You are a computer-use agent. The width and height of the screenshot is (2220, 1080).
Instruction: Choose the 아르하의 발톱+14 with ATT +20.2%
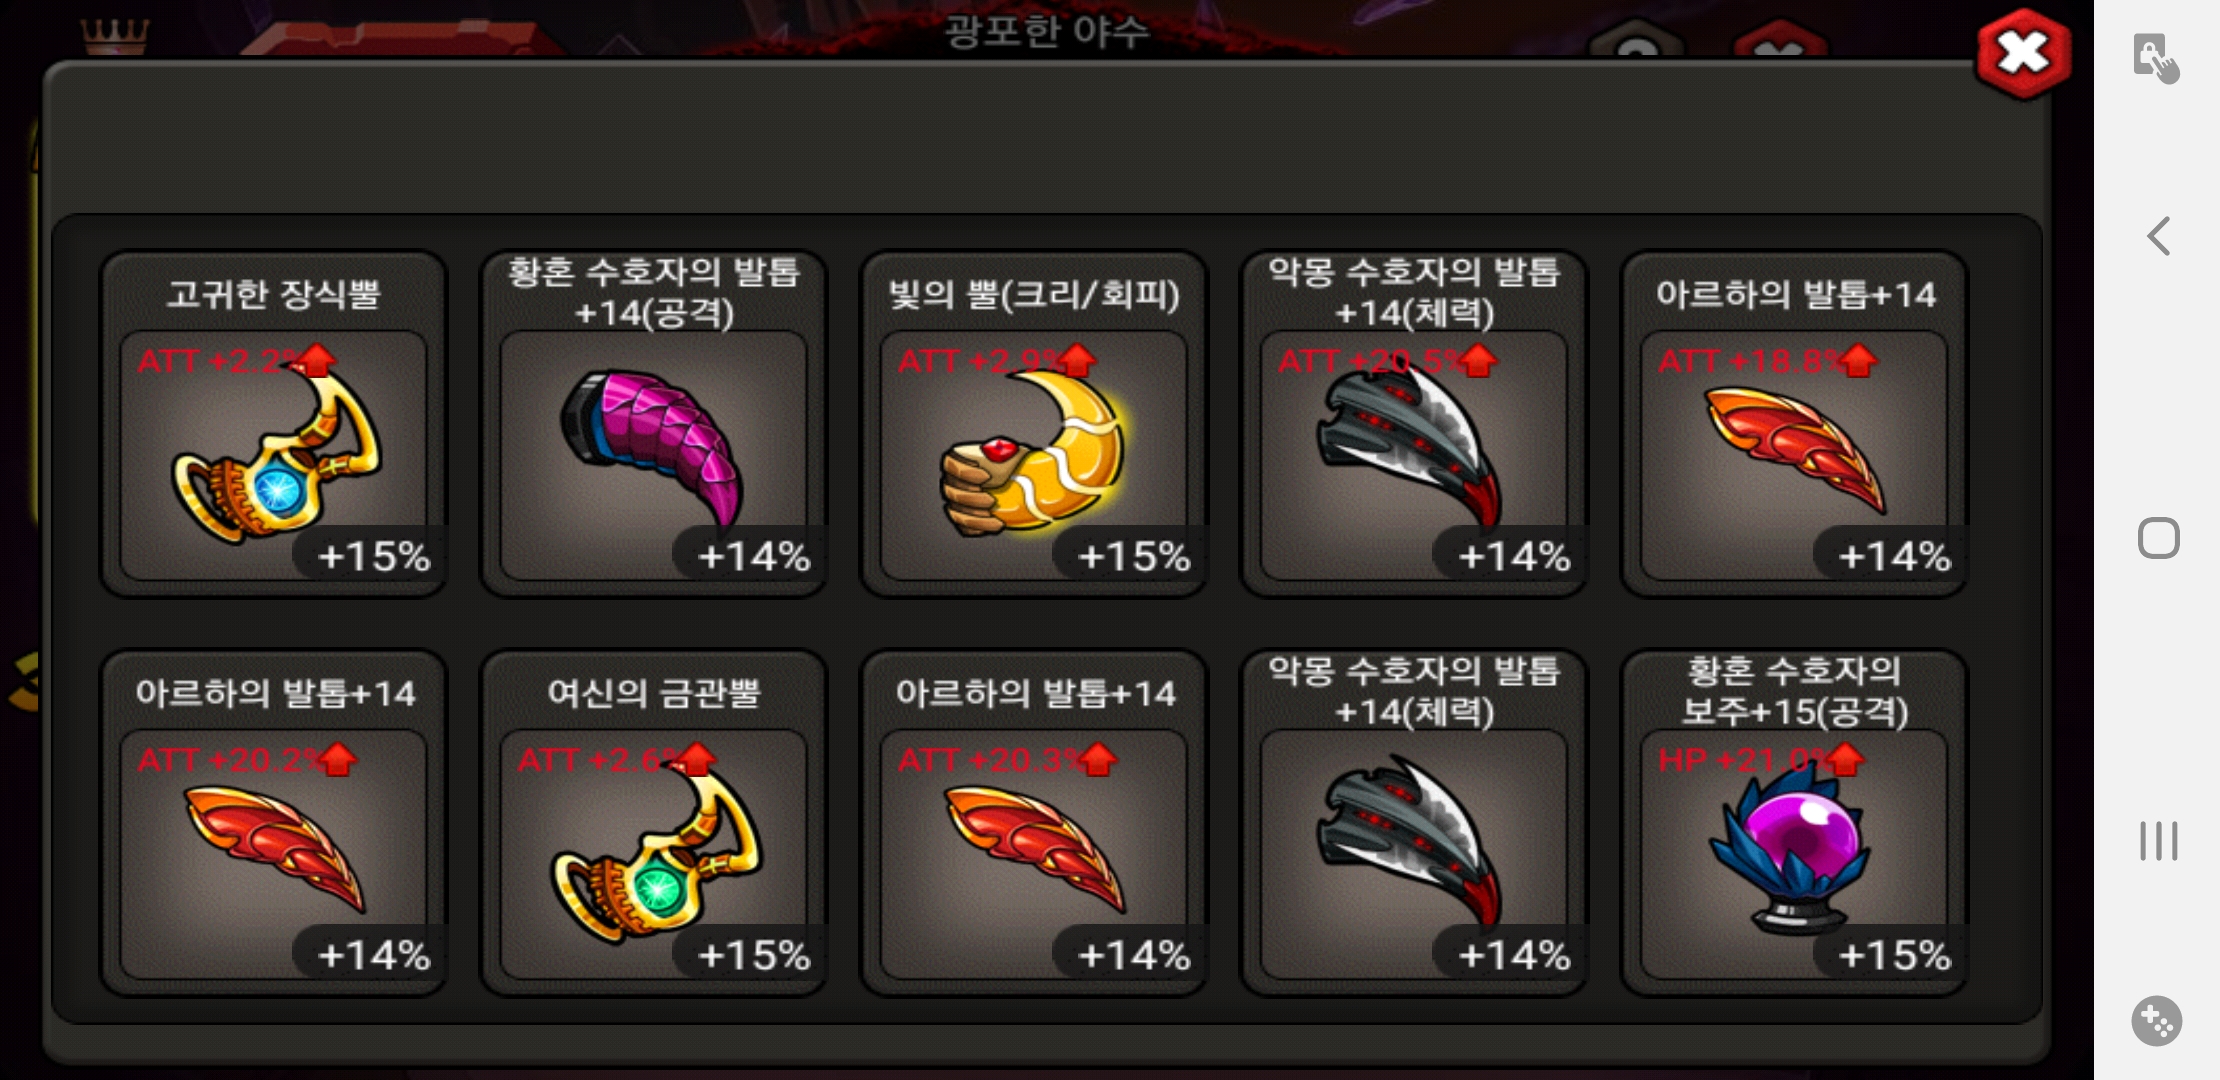273,823
